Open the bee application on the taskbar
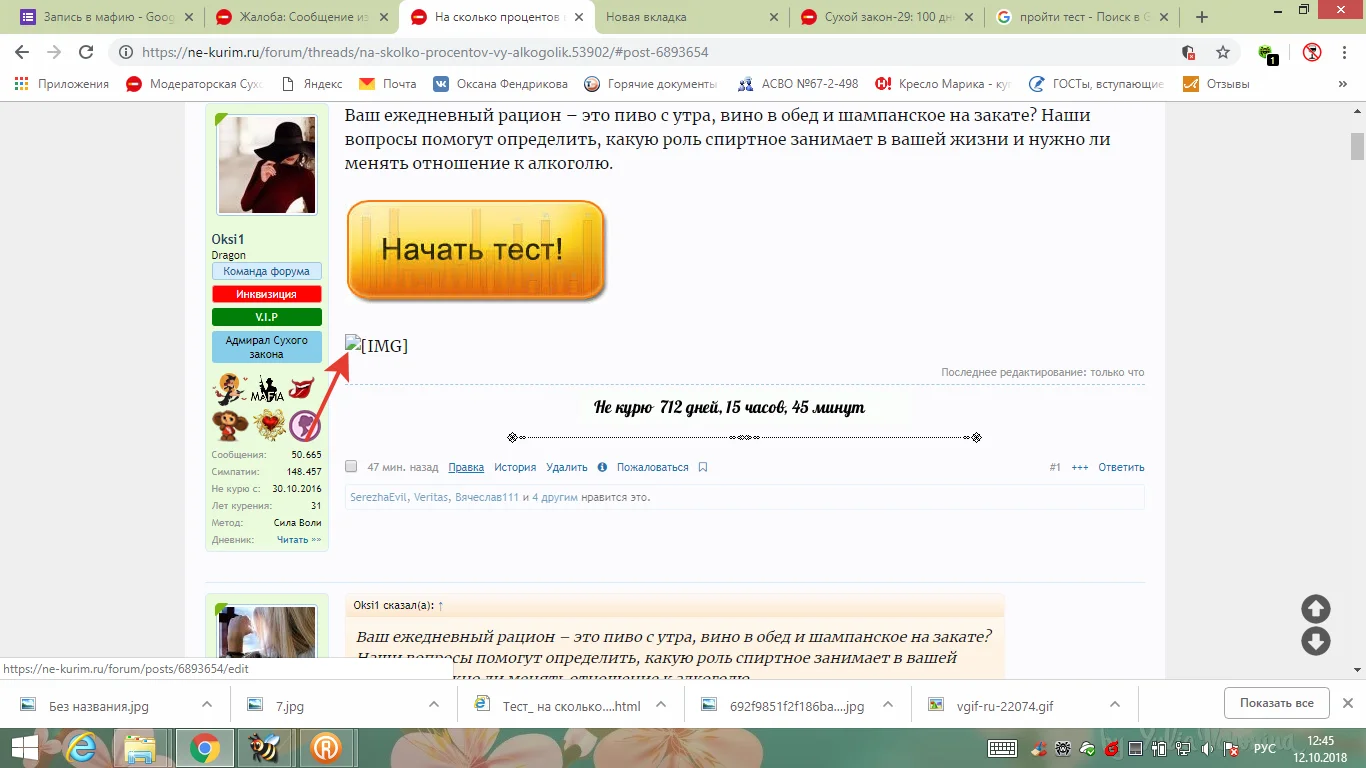 tap(265, 748)
